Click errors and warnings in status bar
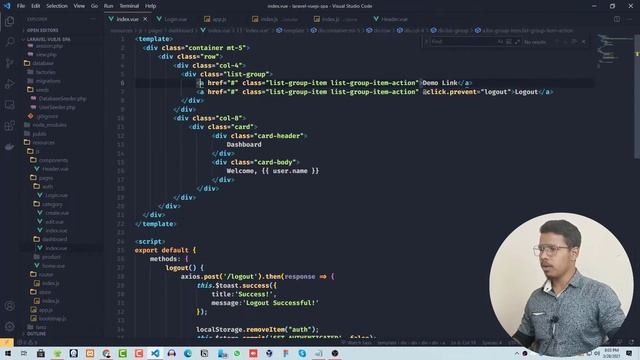Viewport: 640px width, 360px height. click(x=28, y=342)
